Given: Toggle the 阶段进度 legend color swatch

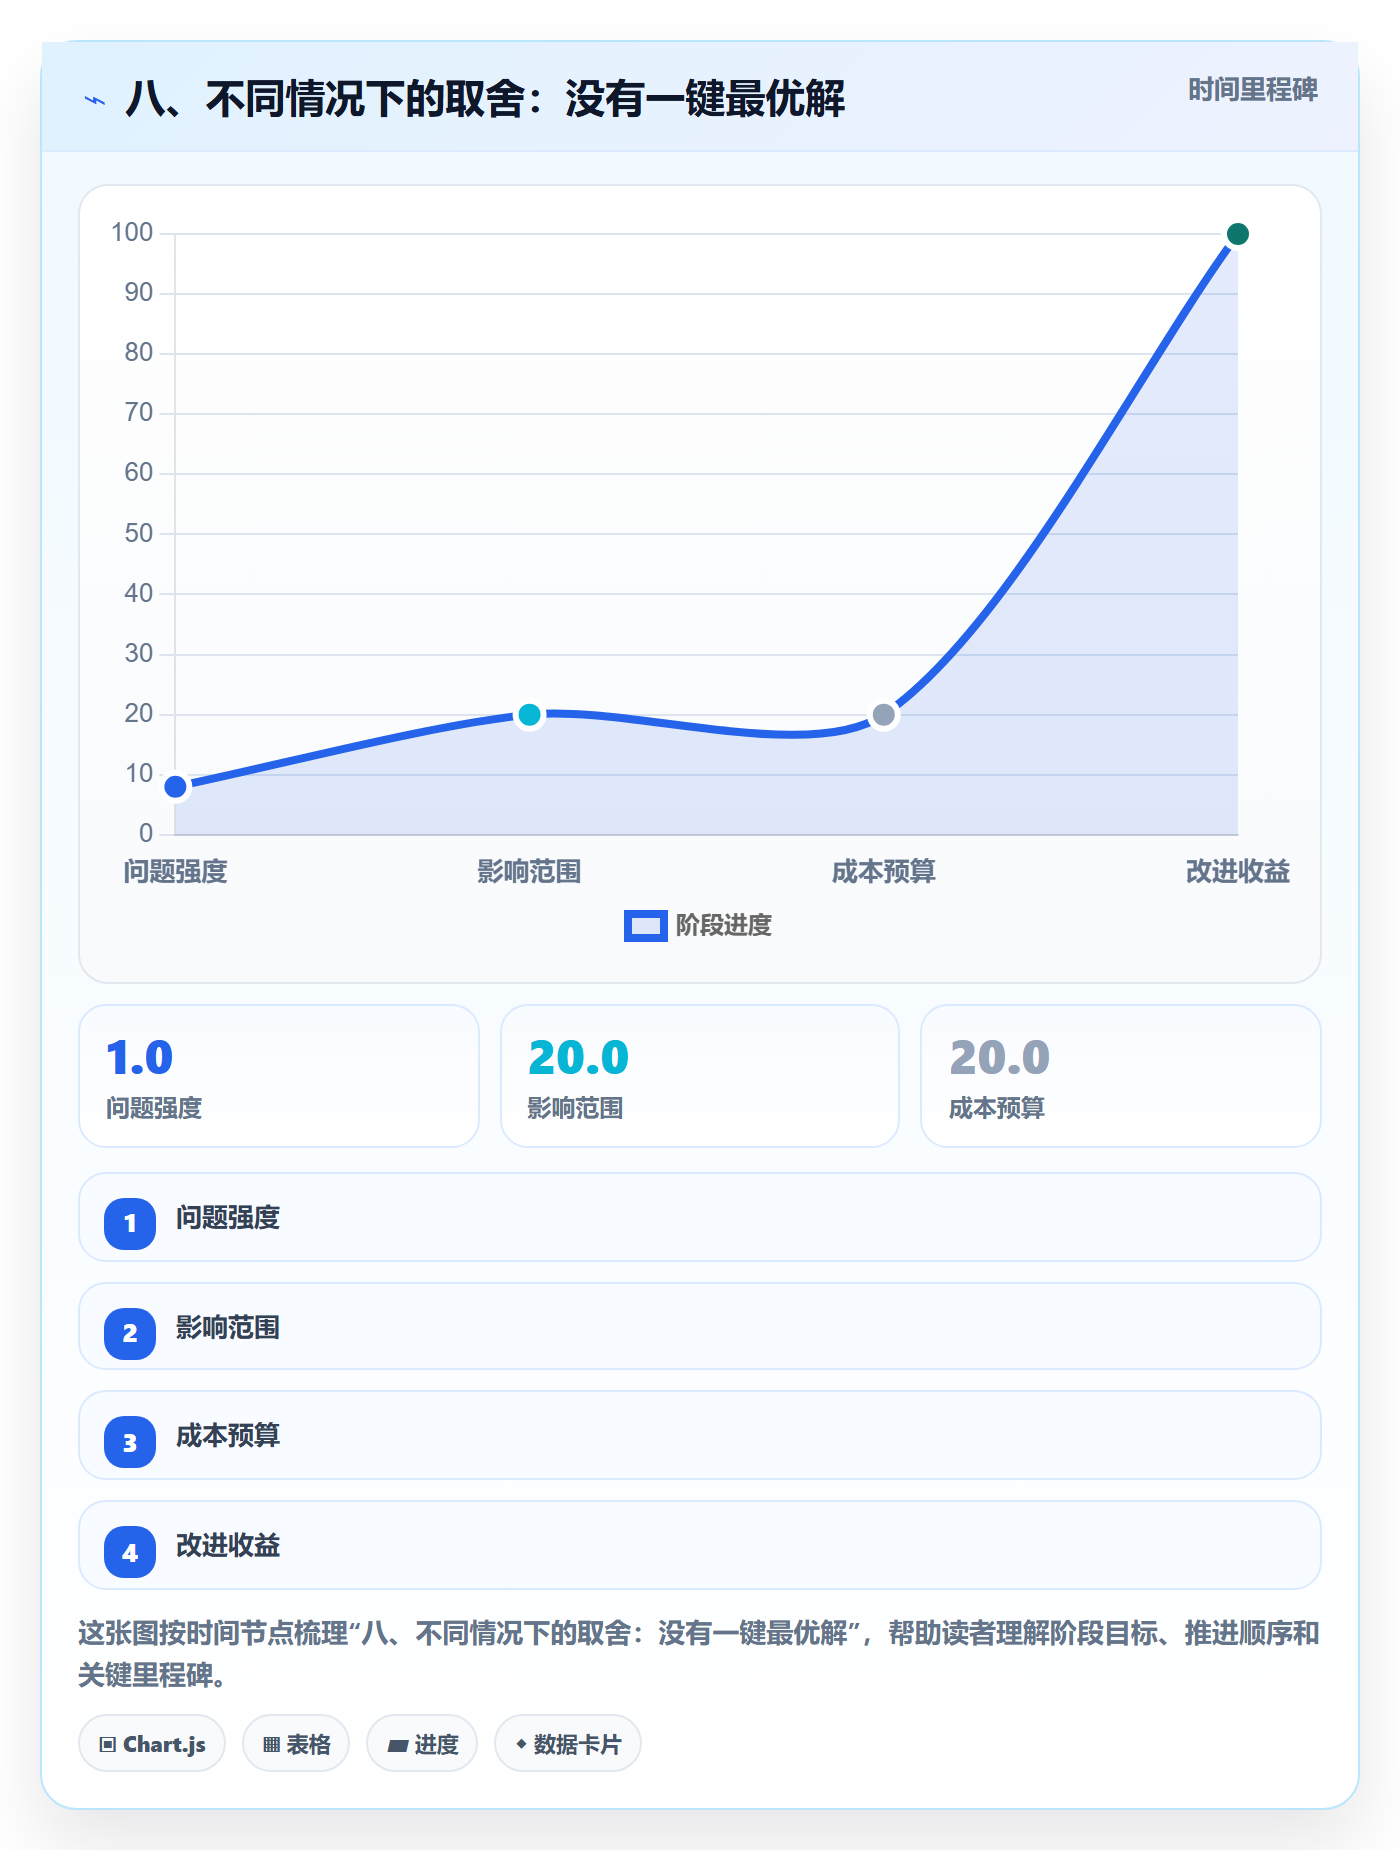Looking at the screenshot, I should click(645, 926).
